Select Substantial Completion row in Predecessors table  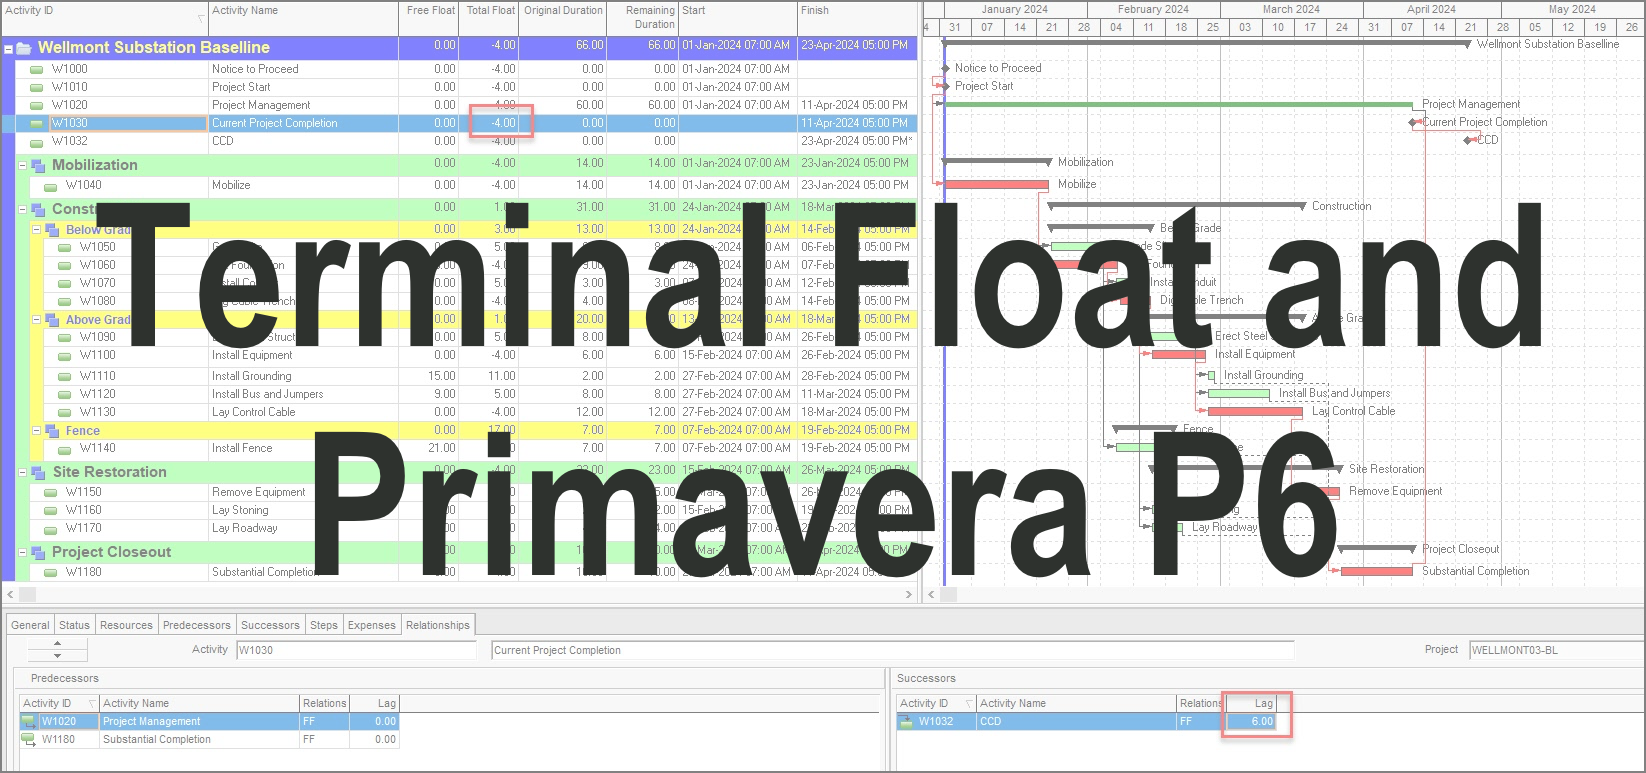point(210,739)
